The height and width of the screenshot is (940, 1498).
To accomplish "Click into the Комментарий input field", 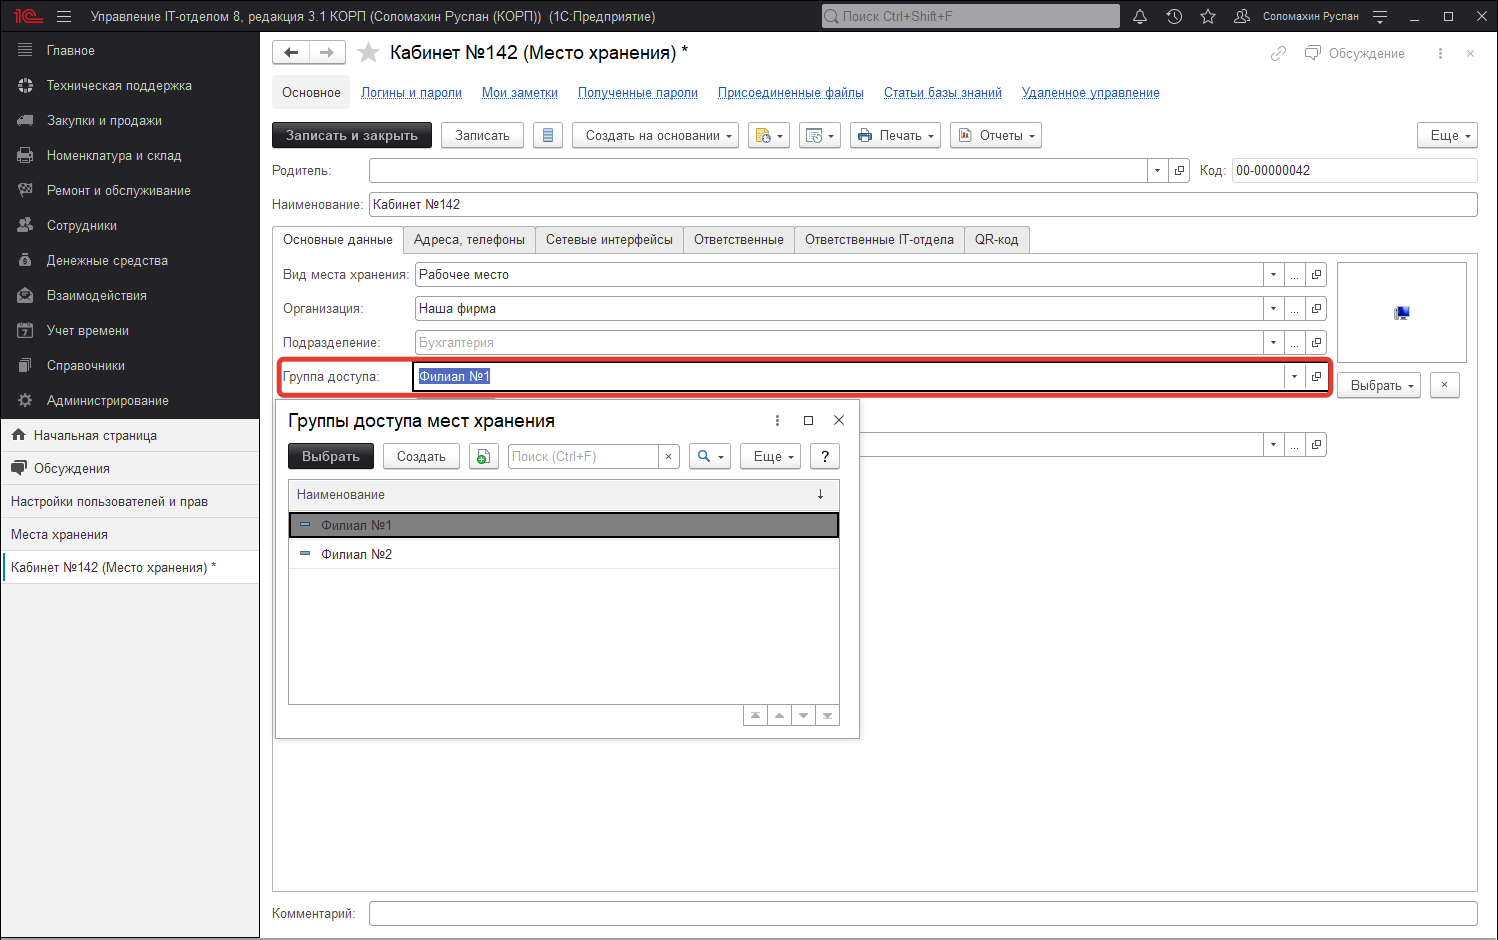I will pyautogui.click(x=922, y=913).
